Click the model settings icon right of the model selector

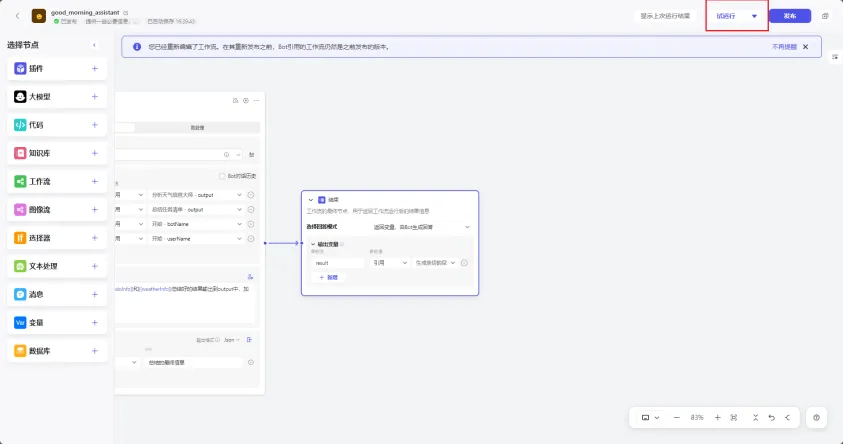point(251,155)
